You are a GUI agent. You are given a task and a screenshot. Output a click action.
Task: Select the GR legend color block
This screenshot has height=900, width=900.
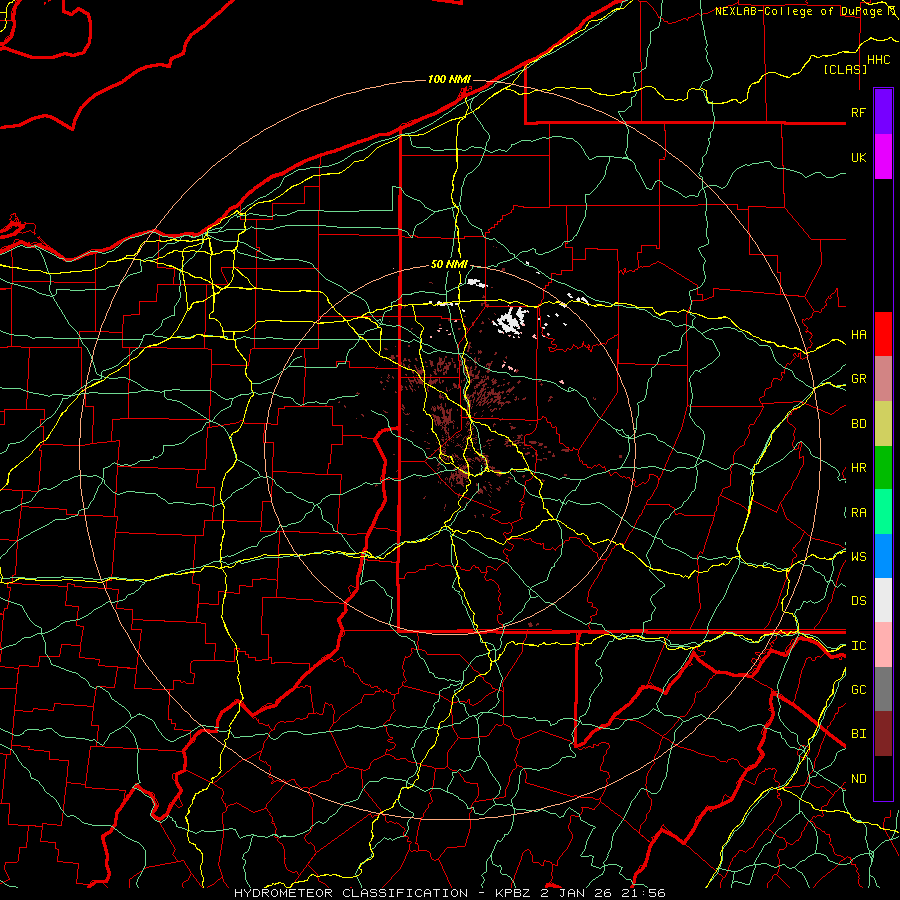point(883,379)
